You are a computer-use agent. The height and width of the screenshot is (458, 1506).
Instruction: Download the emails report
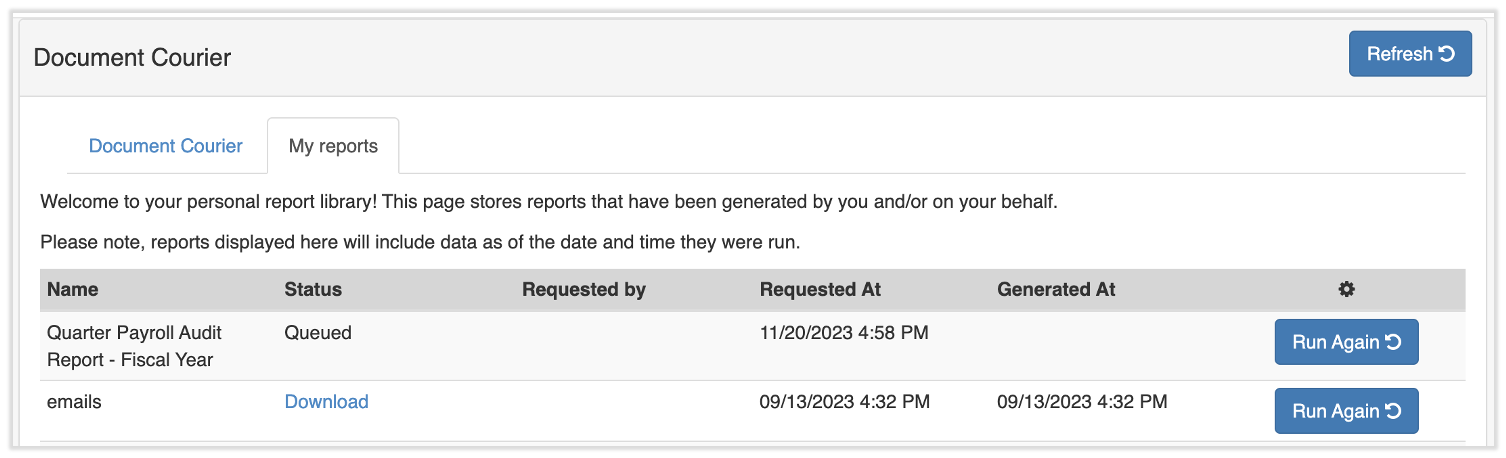coord(326,402)
